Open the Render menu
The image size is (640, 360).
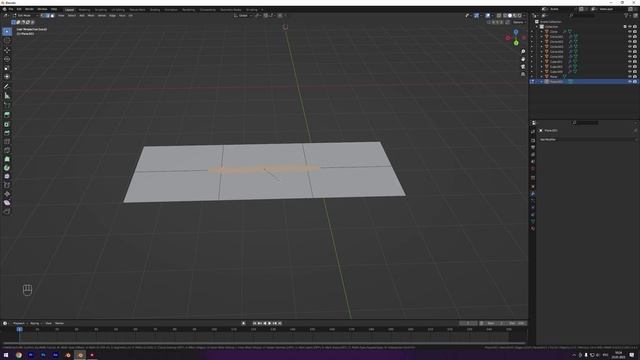click(29, 9)
